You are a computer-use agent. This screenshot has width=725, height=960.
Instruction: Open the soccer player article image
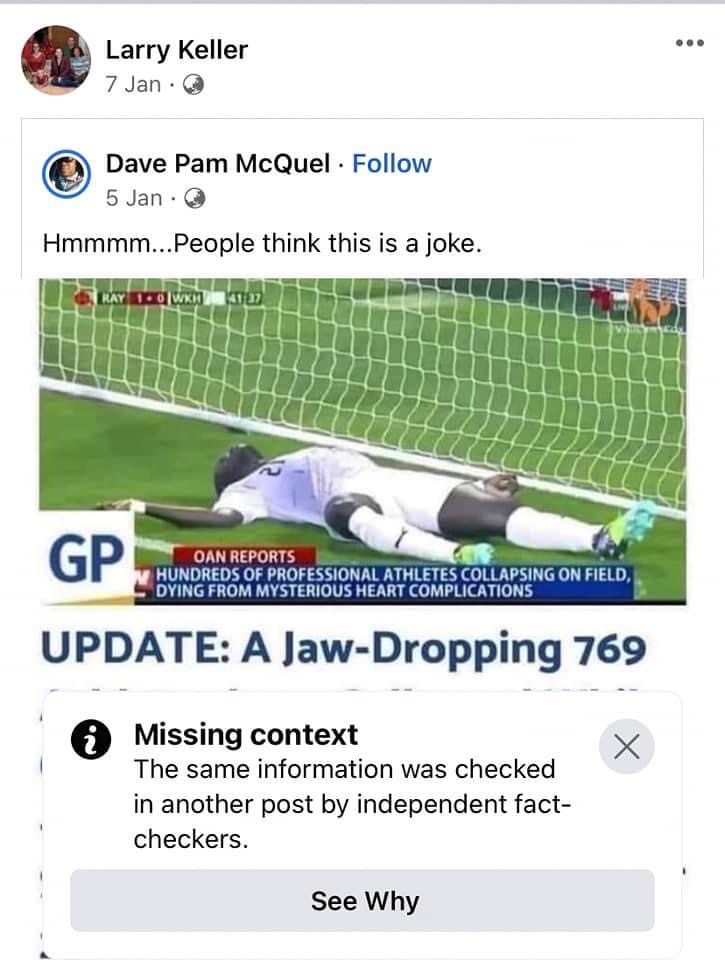pos(362,441)
